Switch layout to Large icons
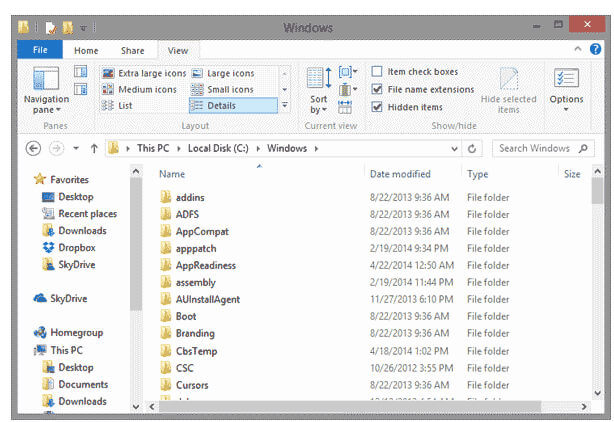614x422 pixels. pyautogui.click(x=223, y=73)
